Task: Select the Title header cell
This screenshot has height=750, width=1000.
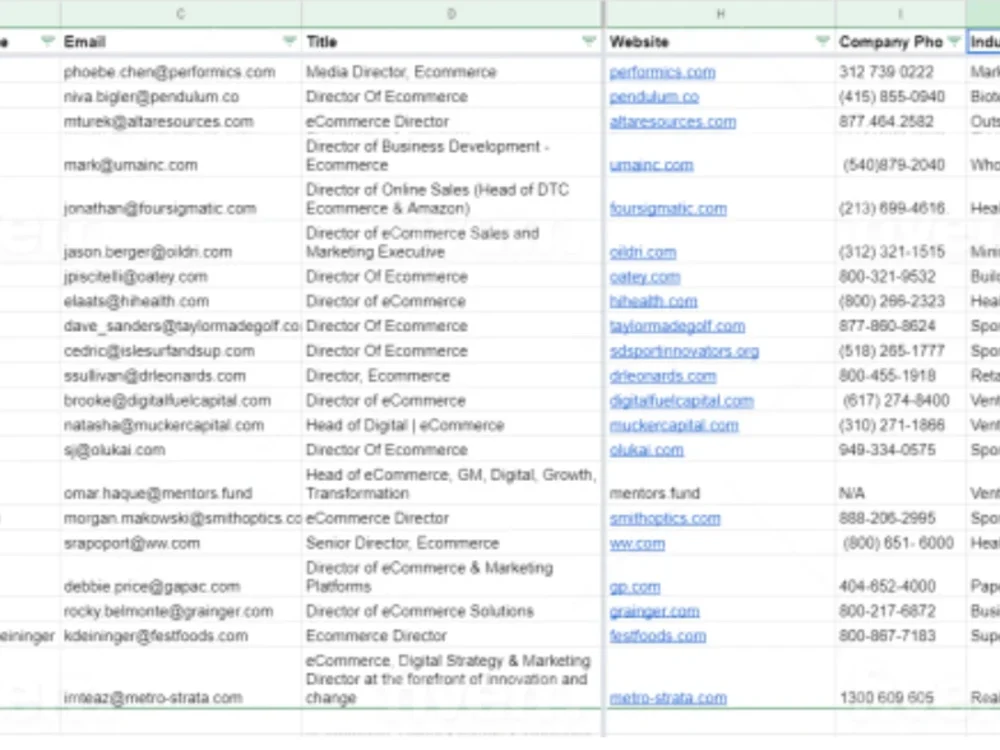Action: (x=452, y=41)
